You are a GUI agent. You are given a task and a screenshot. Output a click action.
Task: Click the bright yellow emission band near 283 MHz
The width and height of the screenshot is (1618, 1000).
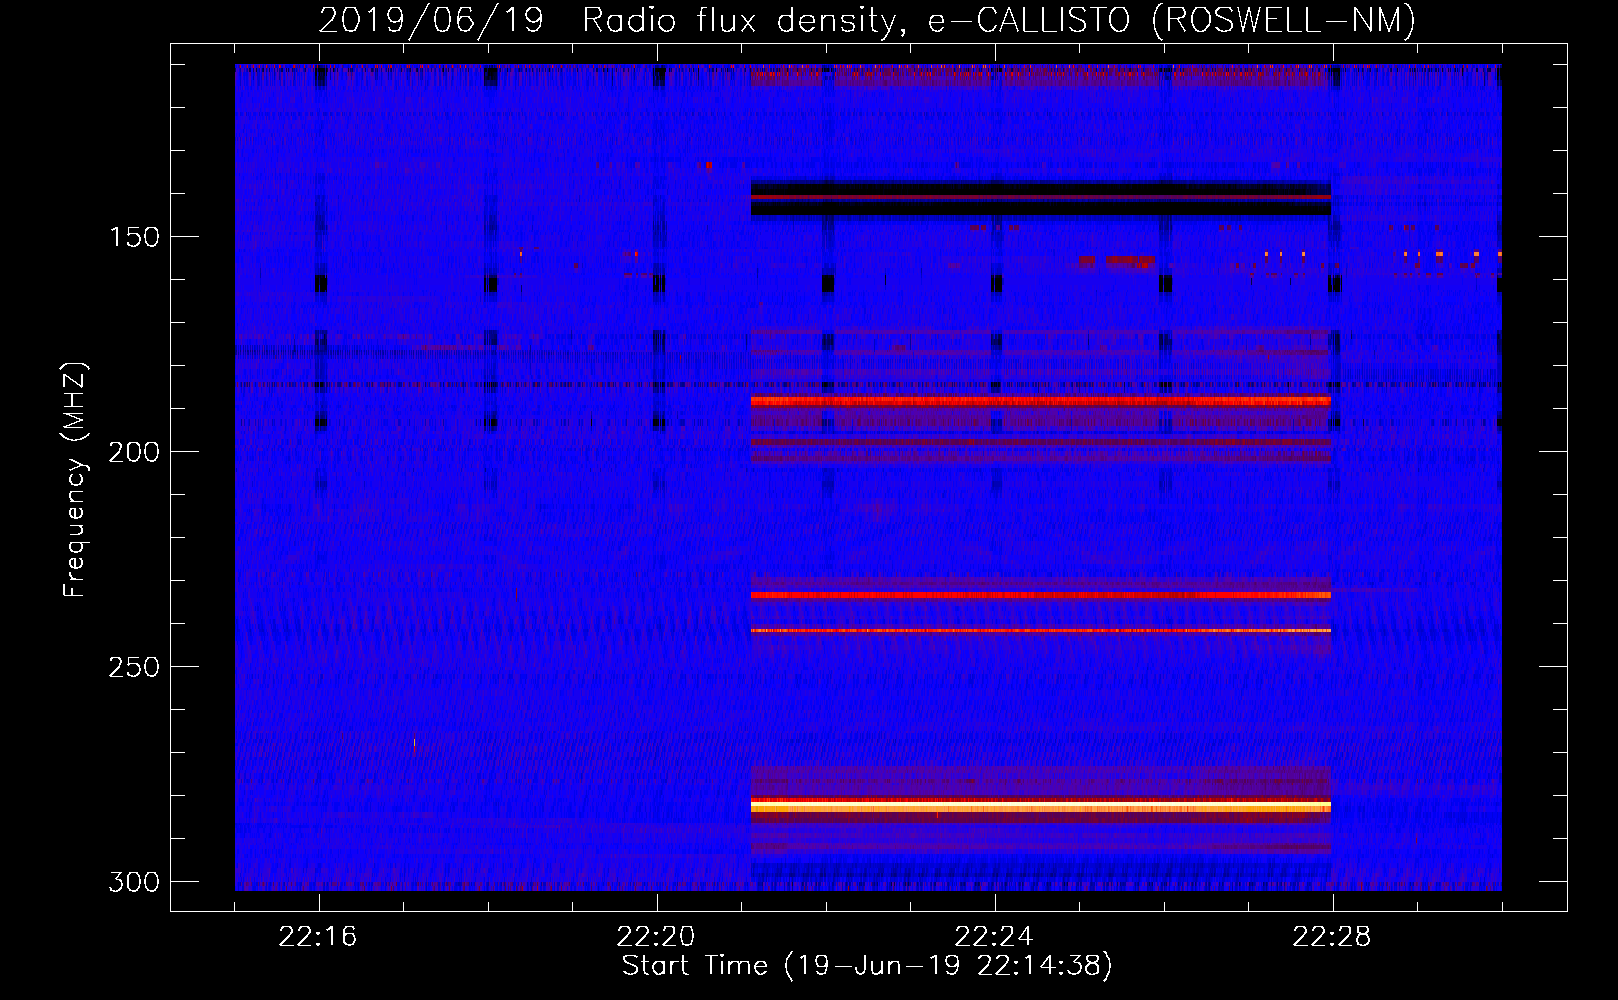point(1041,806)
